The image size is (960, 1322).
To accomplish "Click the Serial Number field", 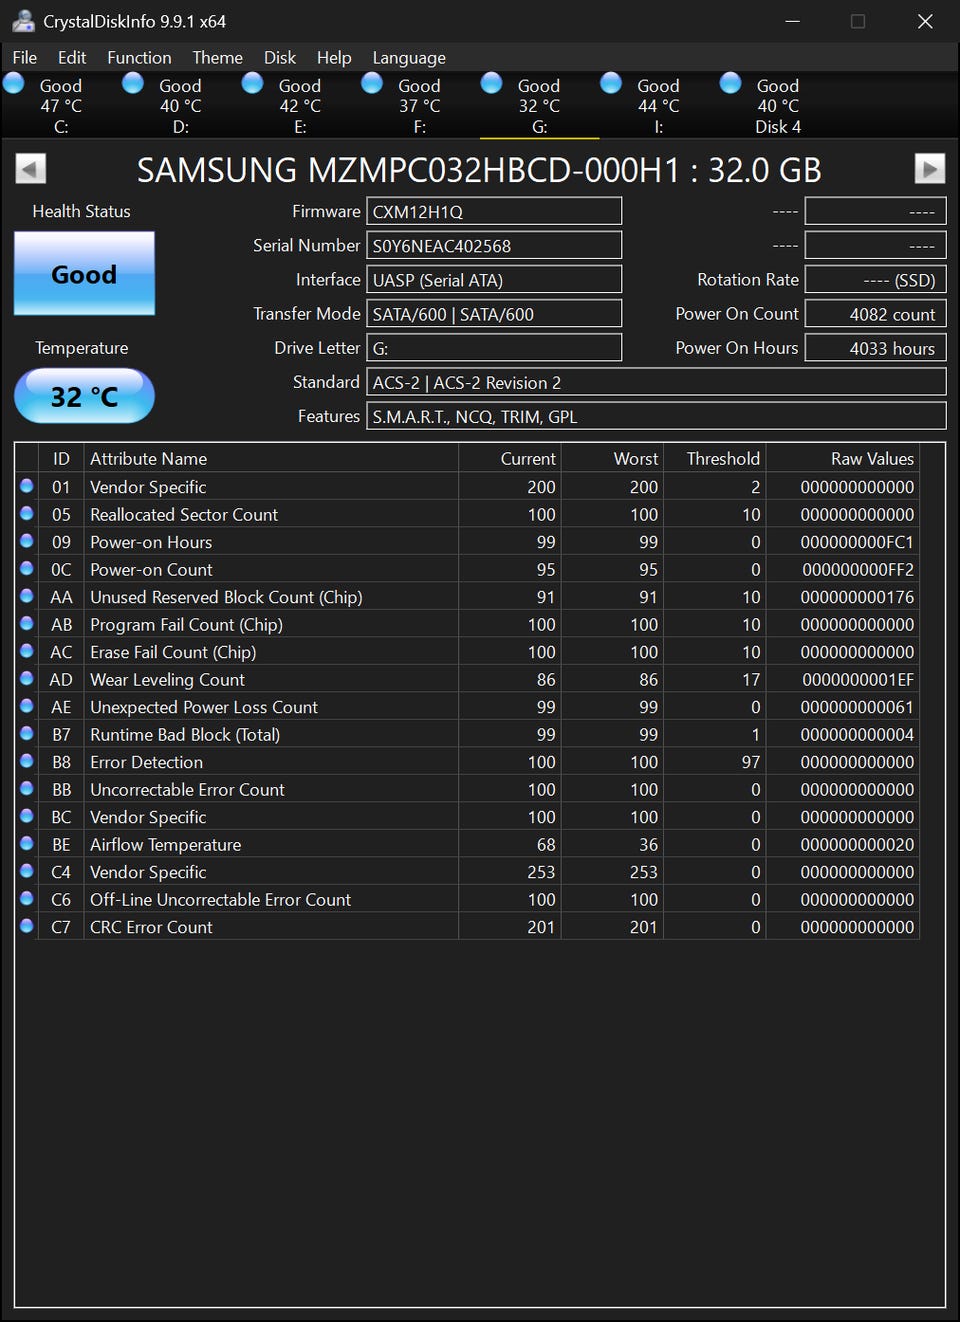I will (494, 245).
